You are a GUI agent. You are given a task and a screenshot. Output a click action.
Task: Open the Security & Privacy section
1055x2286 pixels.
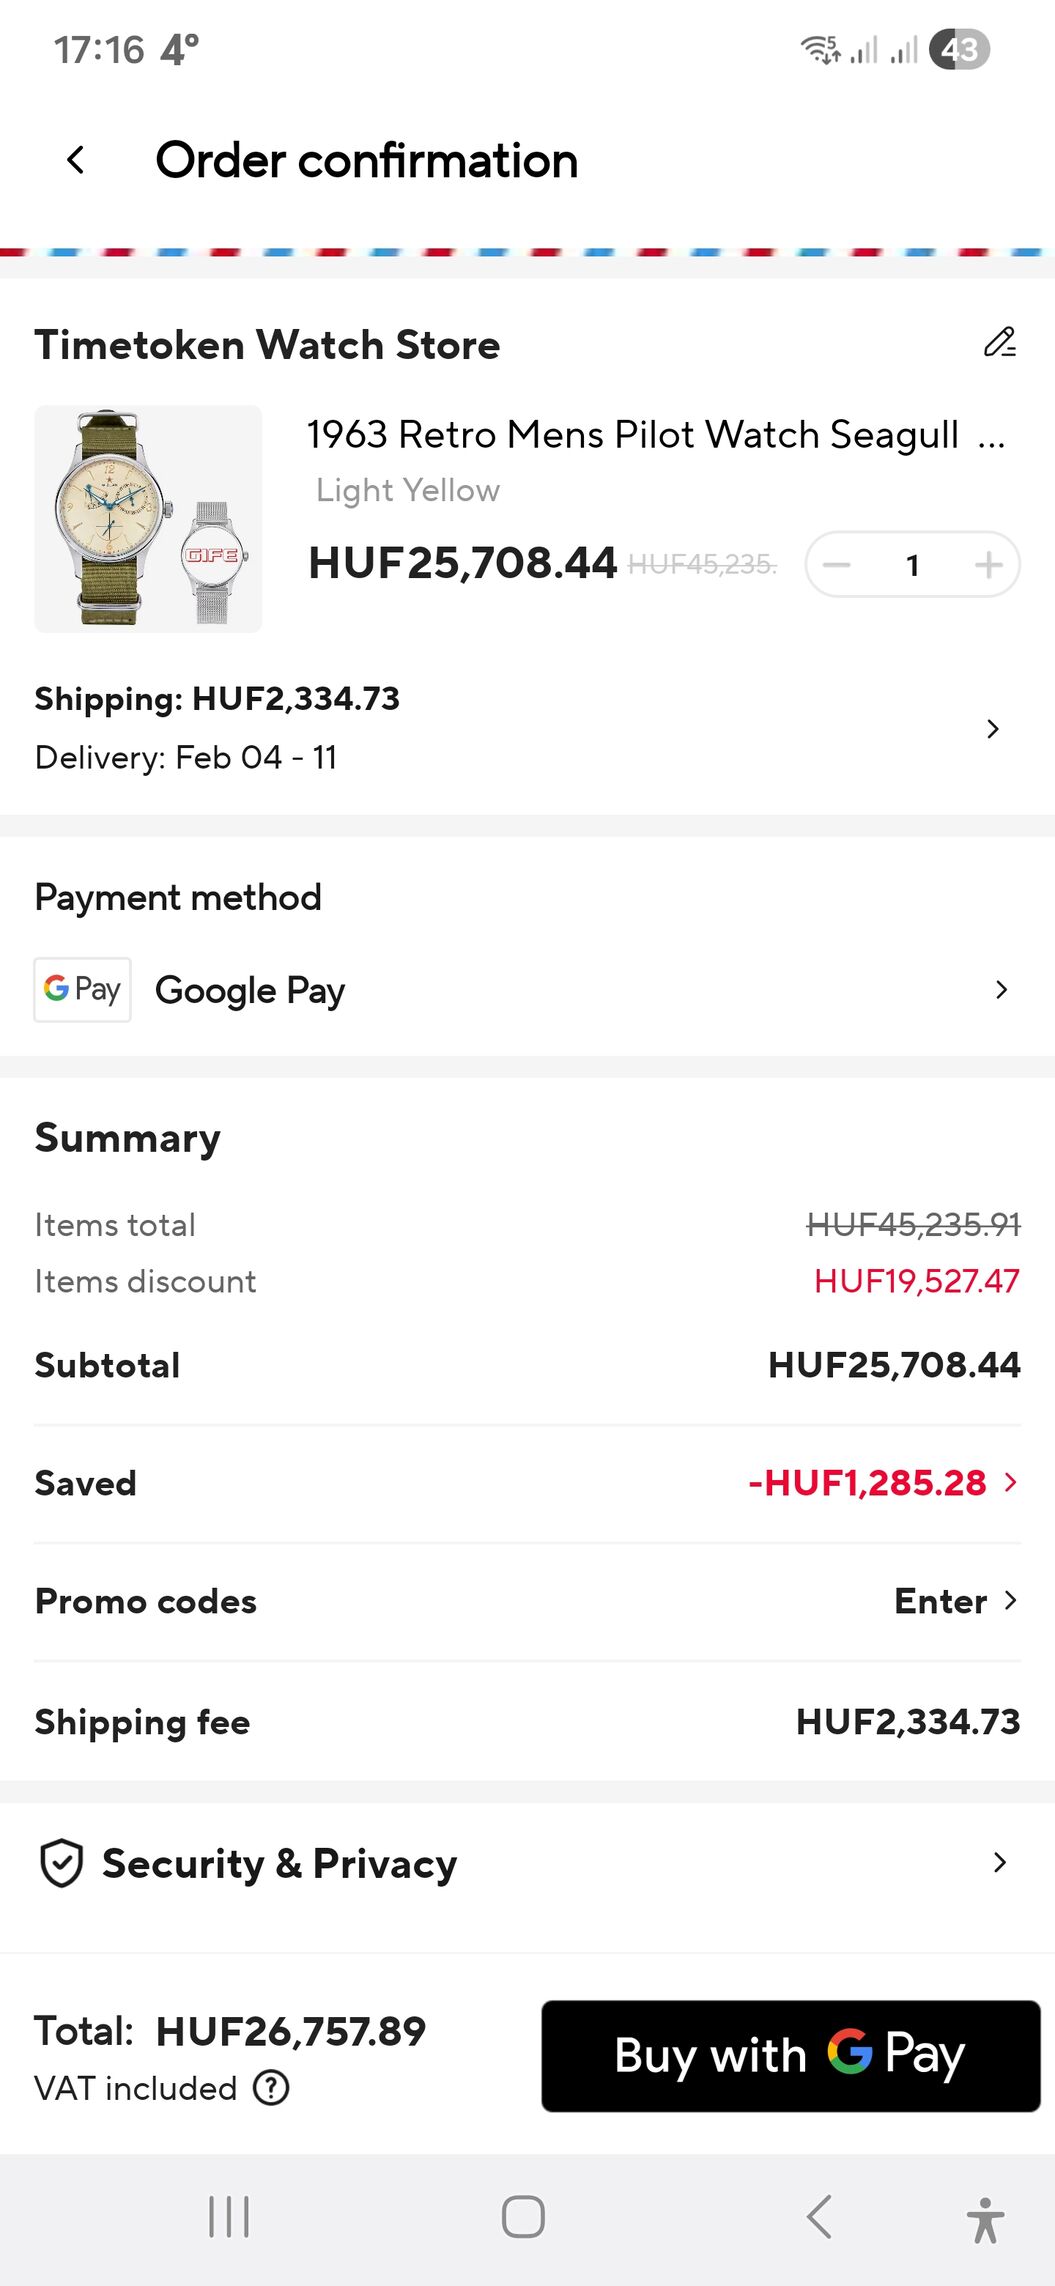point(998,1863)
